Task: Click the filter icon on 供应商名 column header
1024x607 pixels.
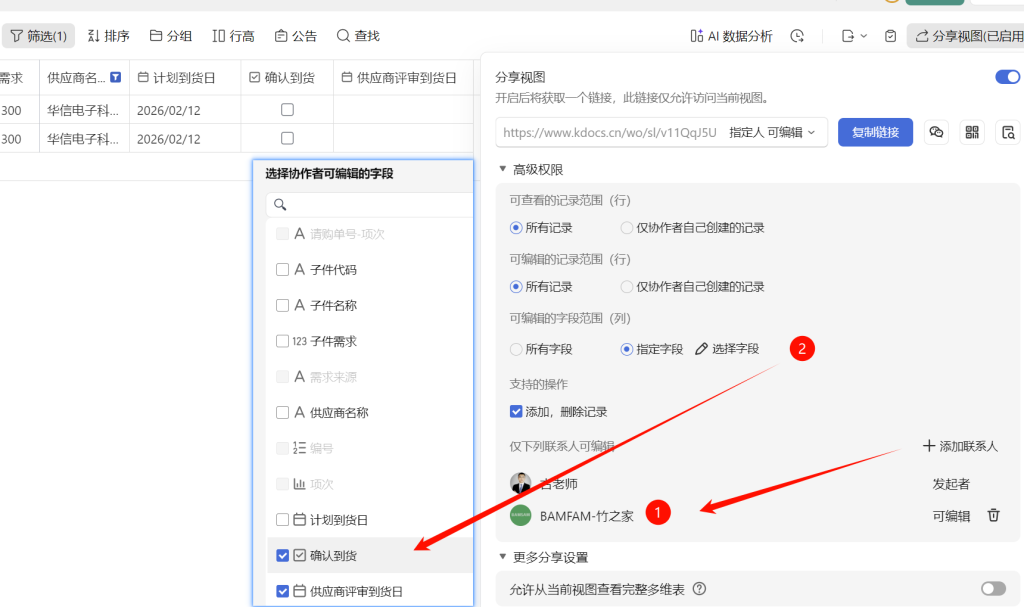Action: coord(116,77)
